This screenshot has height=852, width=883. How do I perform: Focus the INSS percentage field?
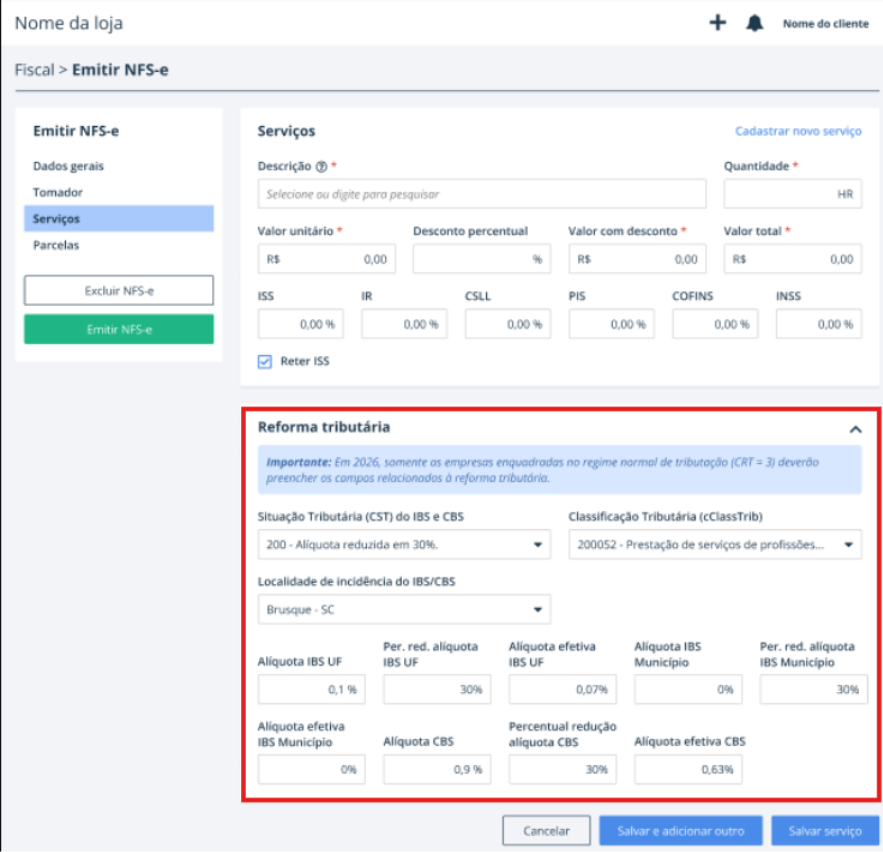[819, 324]
